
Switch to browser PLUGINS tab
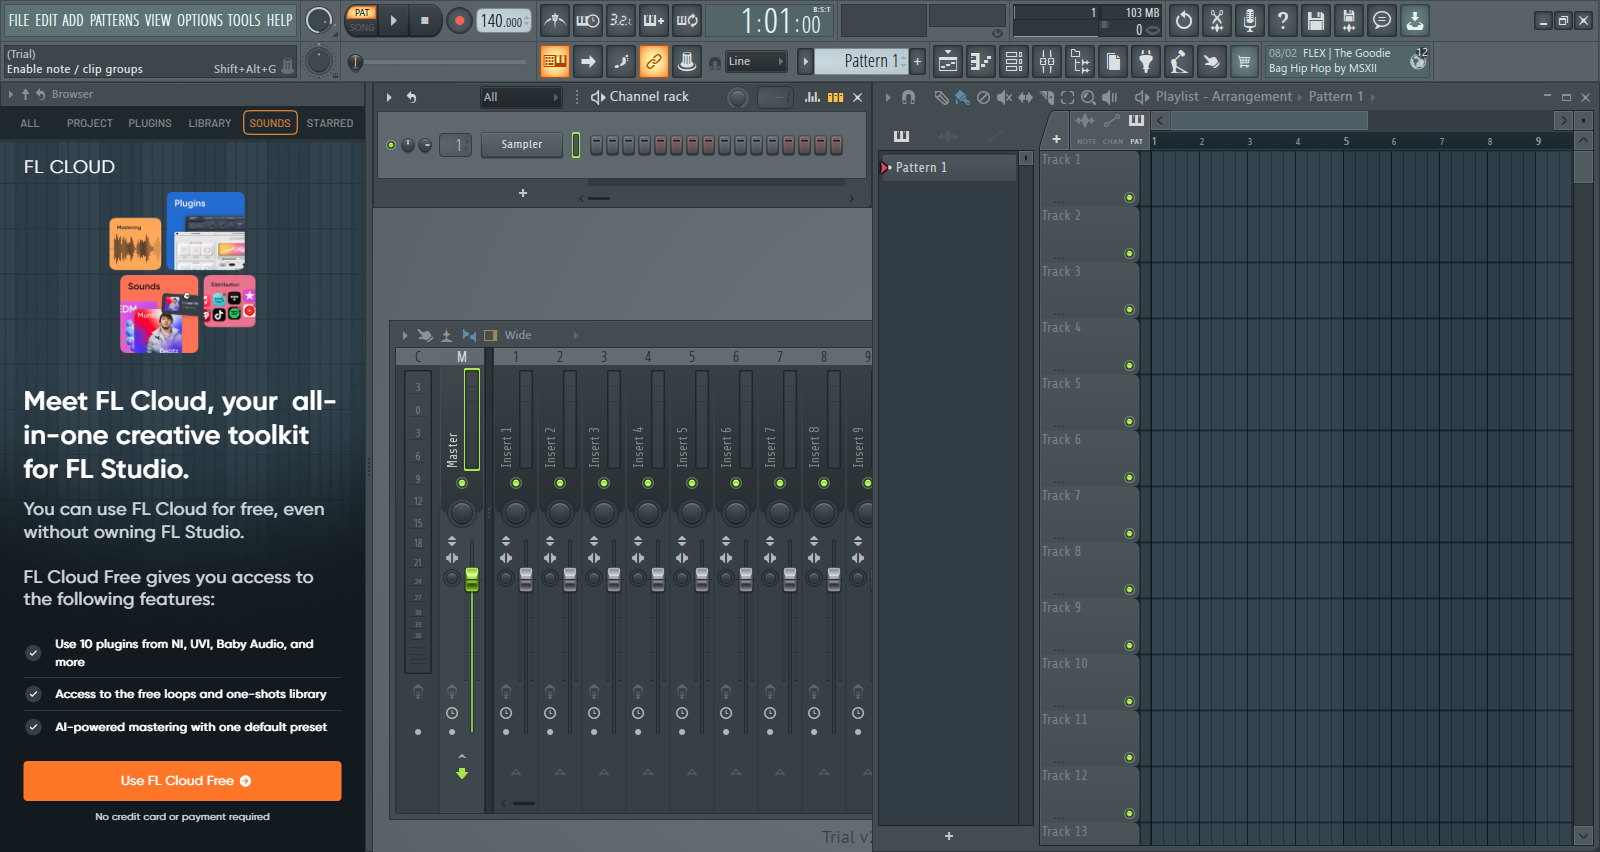click(x=150, y=123)
